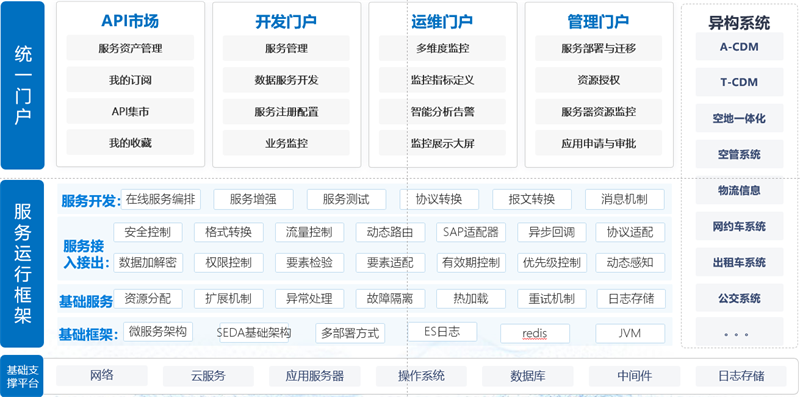The image size is (800, 397).
Task: Click 中间件 in bottom row
Action: 635,376
